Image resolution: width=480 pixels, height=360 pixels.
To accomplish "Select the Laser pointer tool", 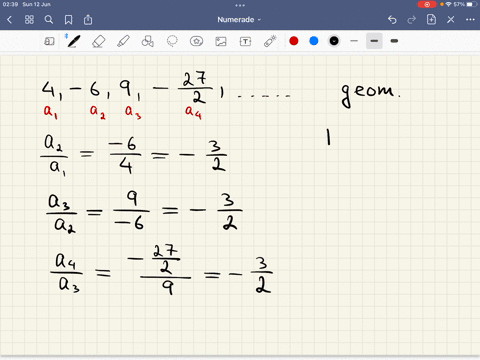I will click(x=270, y=41).
